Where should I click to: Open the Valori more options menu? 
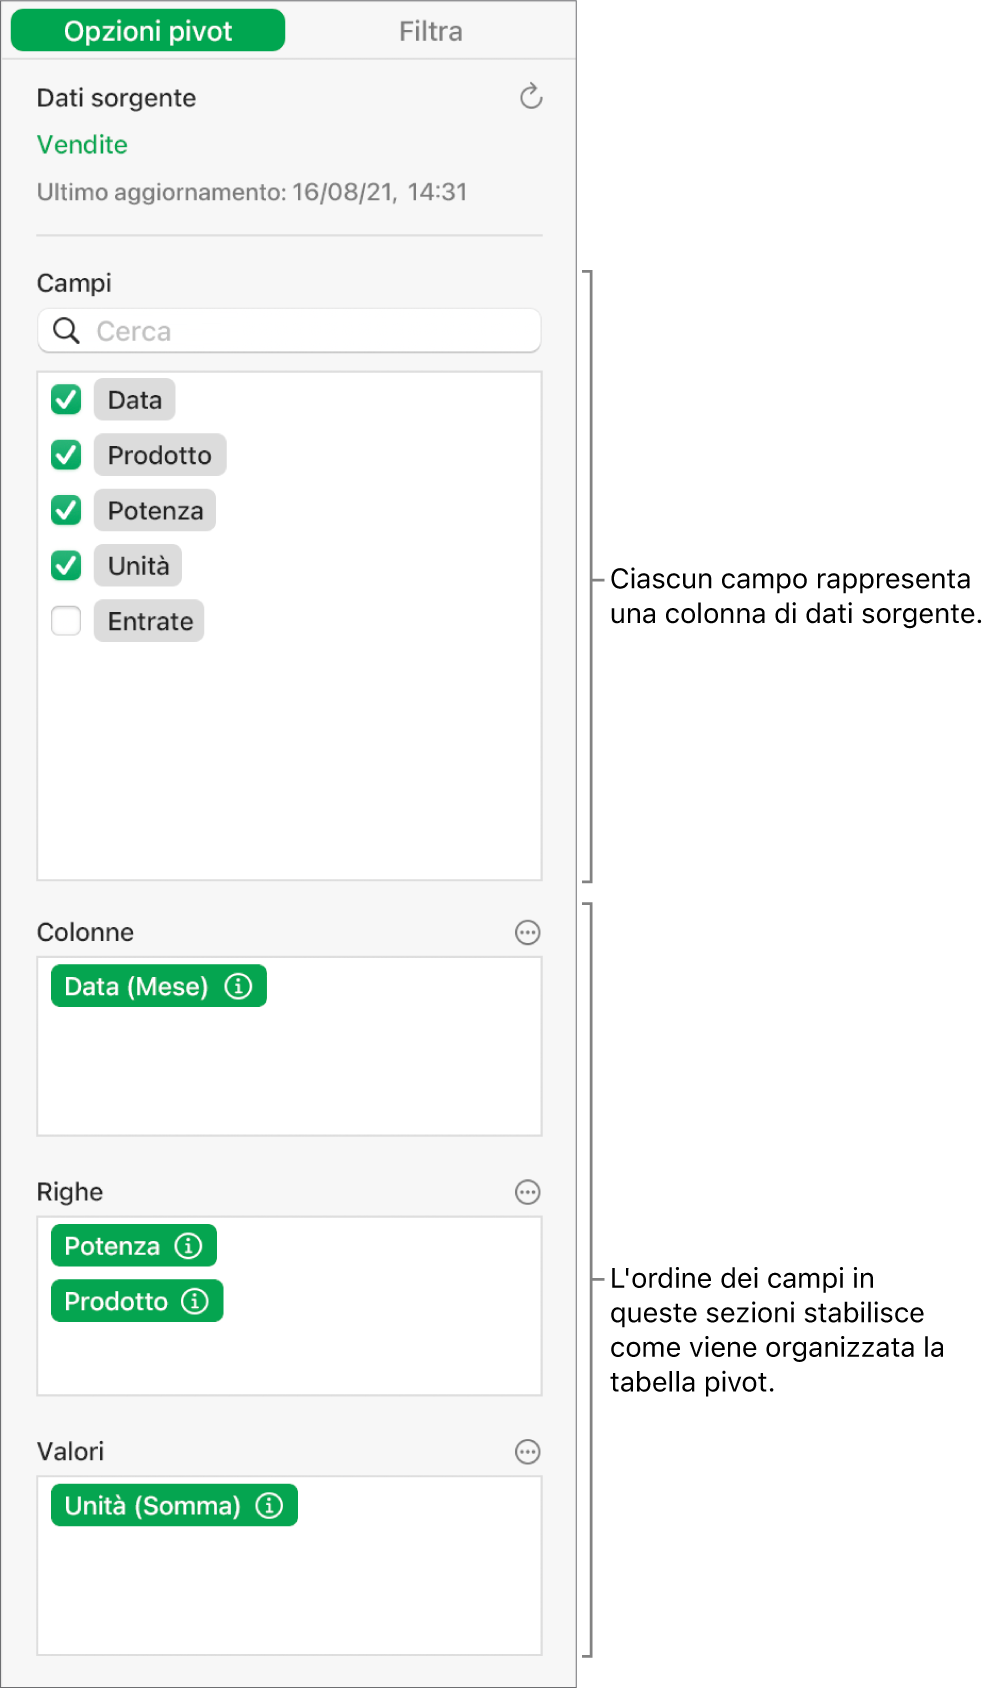click(x=527, y=1452)
